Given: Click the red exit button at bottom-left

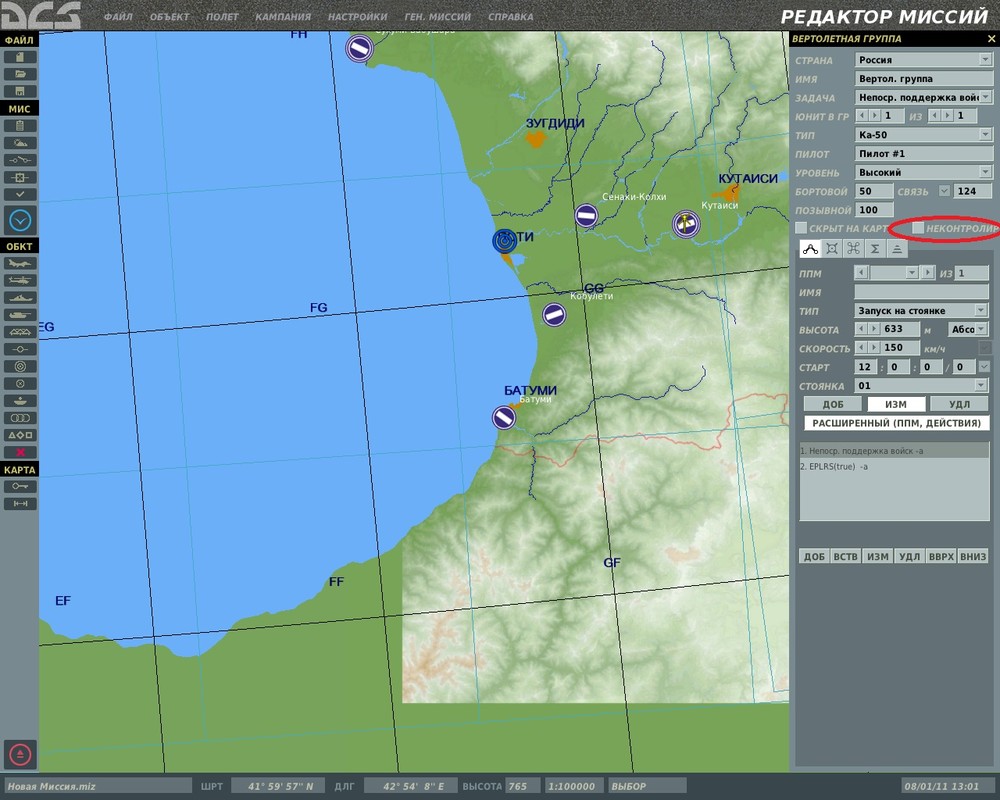Looking at the screenshot, I should [20, 754].
